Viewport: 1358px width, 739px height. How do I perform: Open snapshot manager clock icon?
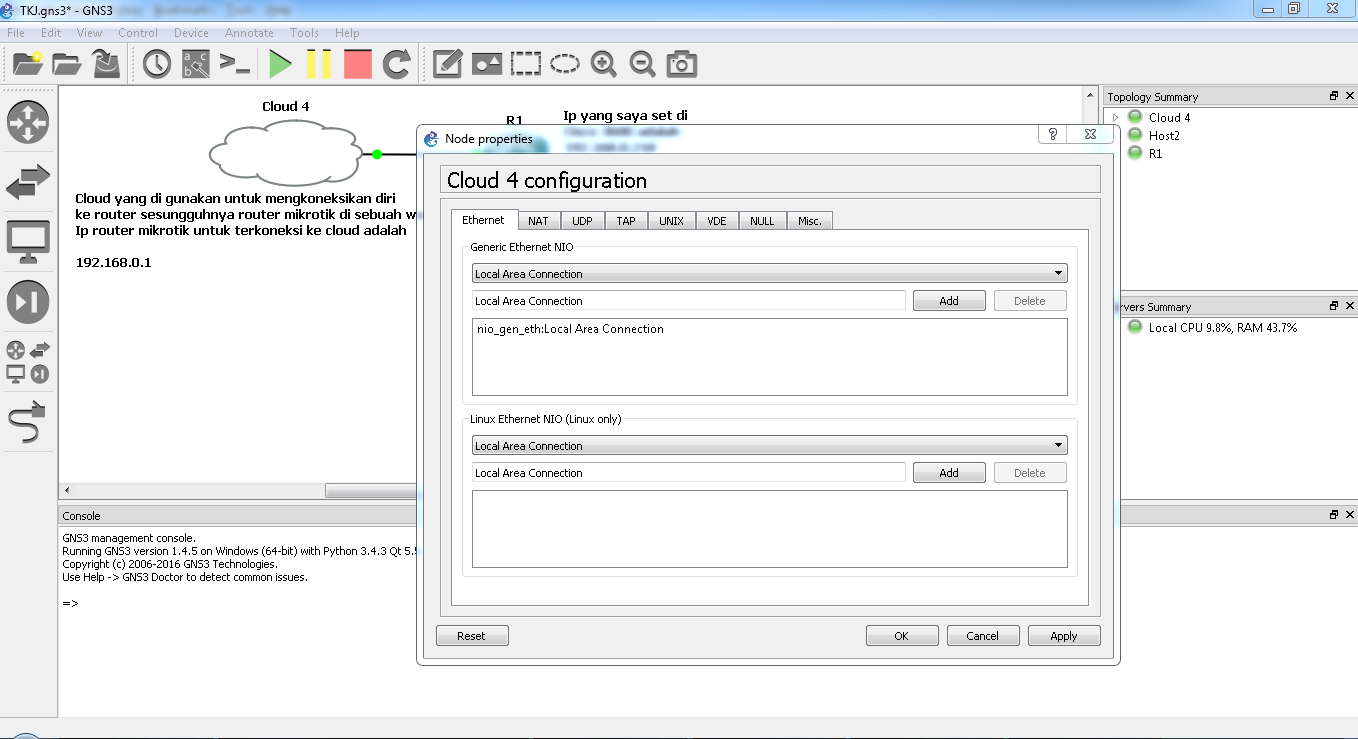pos(157,64)
